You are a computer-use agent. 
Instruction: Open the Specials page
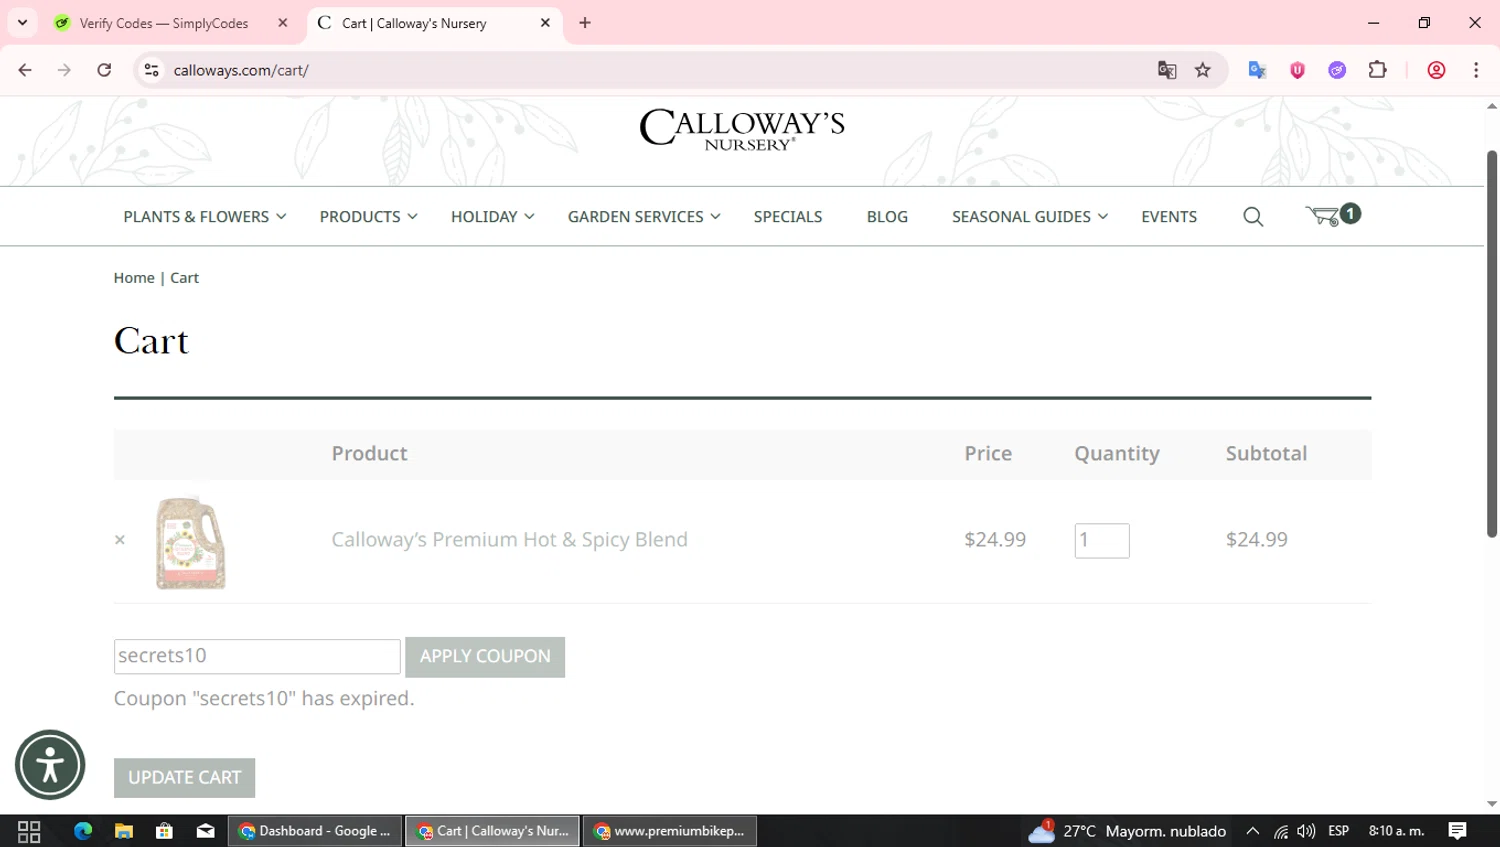[788, 217]
